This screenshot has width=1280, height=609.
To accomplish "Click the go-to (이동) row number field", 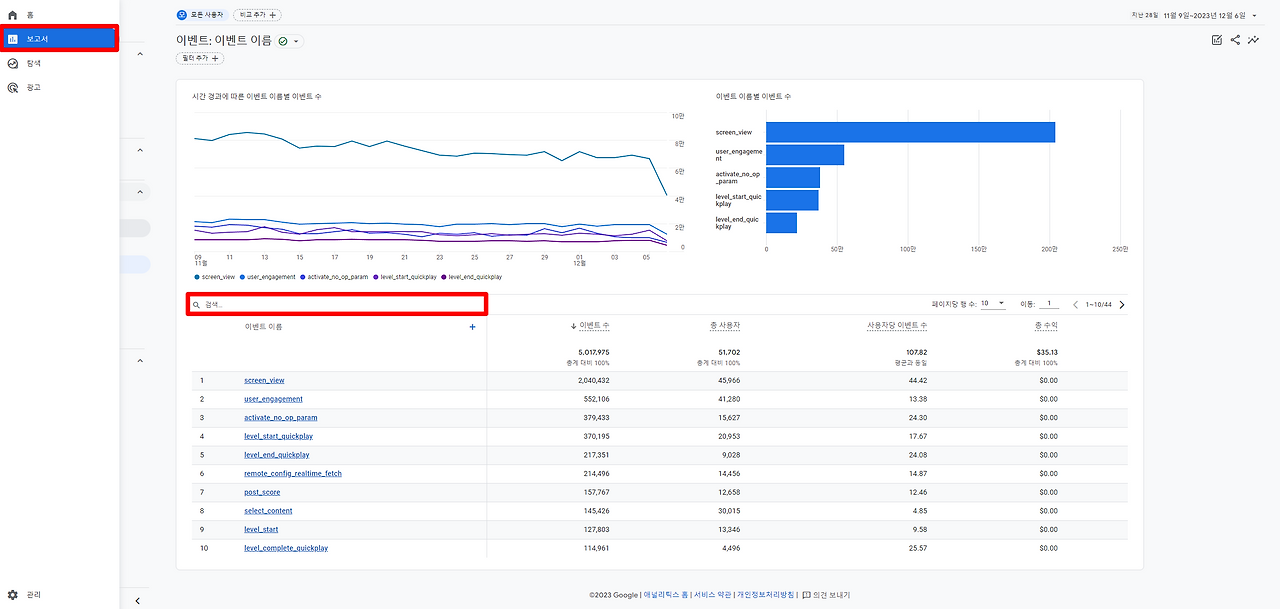I will (1049, 303).
